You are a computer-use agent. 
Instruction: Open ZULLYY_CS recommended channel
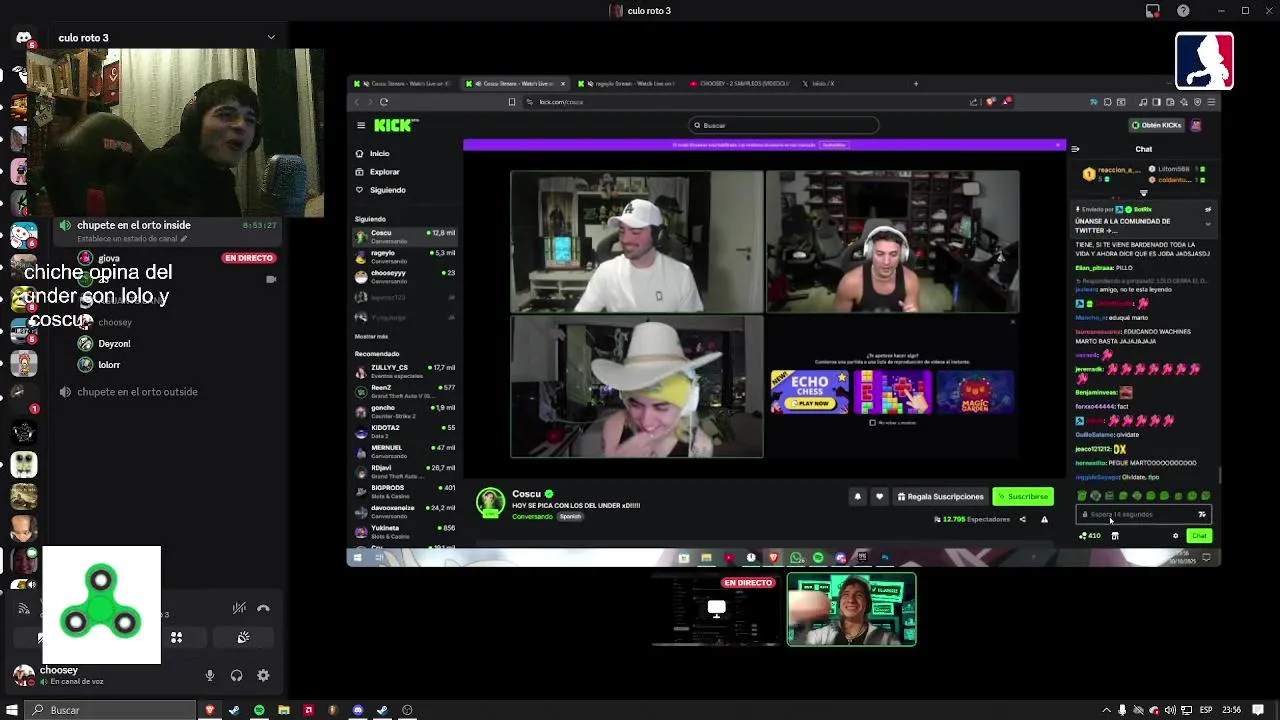coord(405,371)
